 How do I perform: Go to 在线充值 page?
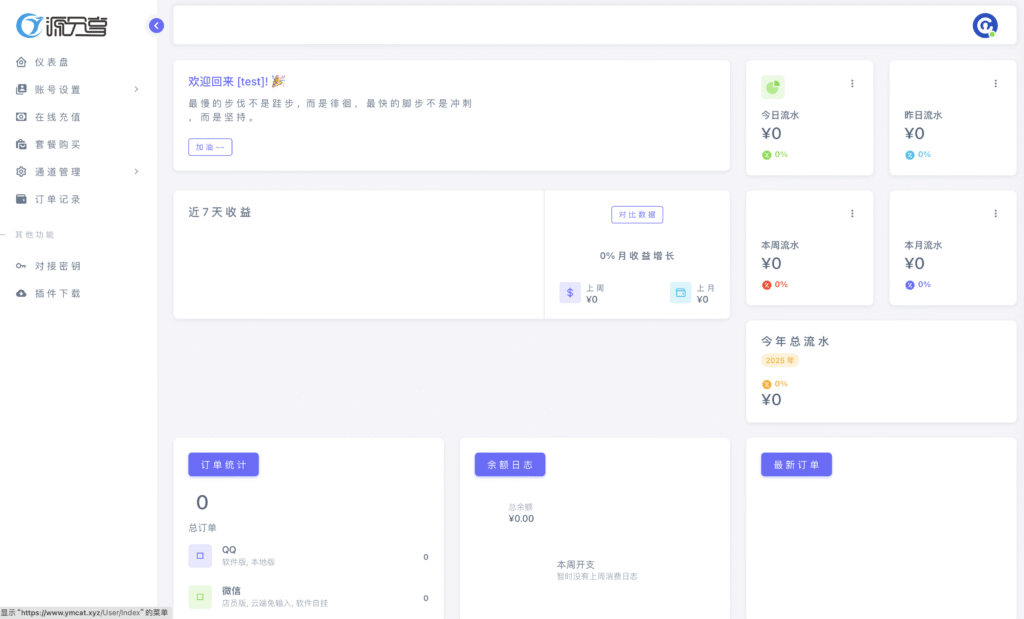pyautogui.click(x=57, y=117)
